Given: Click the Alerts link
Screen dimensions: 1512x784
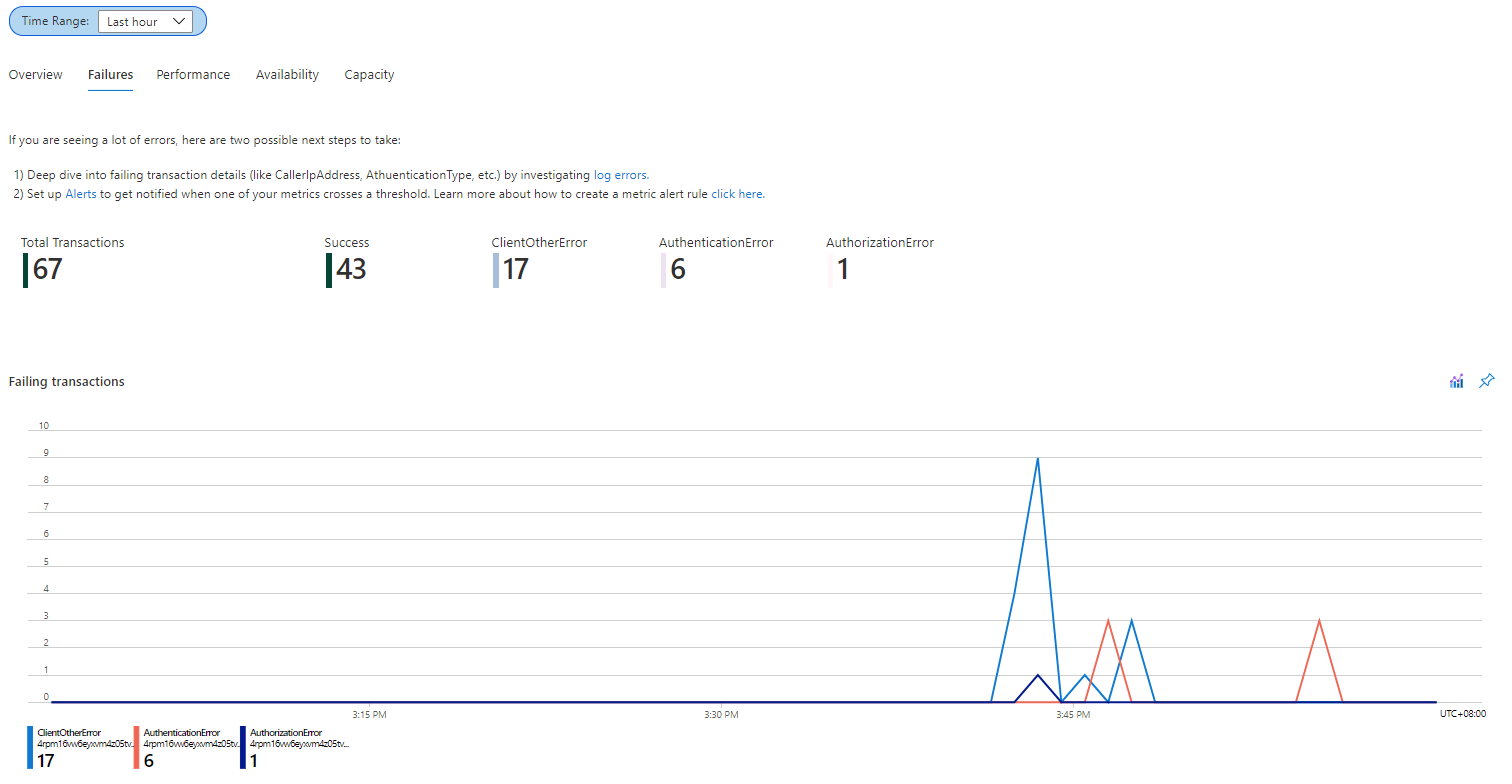Looking at the screenshot, I should click(x=80, y=193).
